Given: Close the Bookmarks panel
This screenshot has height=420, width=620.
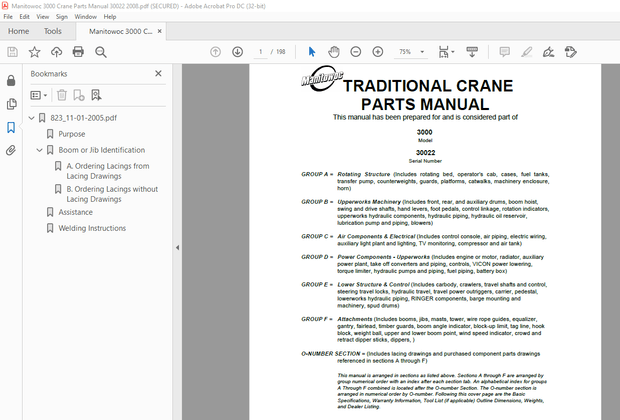Looking at the screenshot, I should click(x=158, y=73).
